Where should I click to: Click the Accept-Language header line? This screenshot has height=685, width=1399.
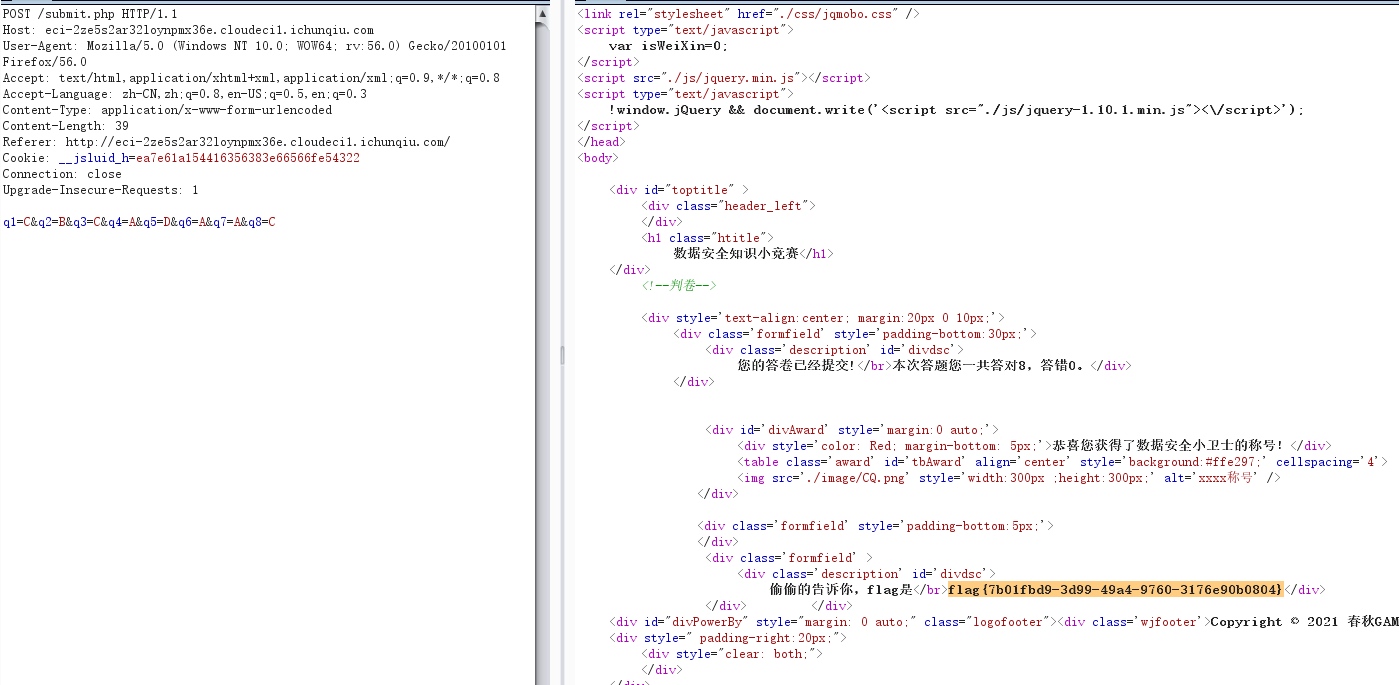click(184, 94)
